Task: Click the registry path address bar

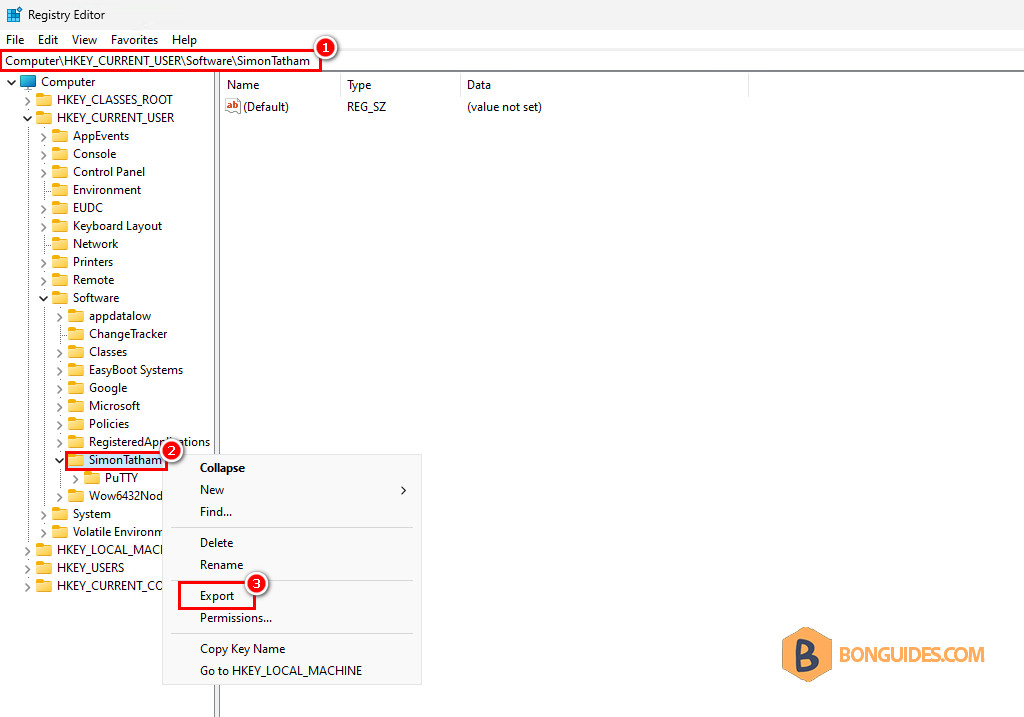Action: point(512,61)
